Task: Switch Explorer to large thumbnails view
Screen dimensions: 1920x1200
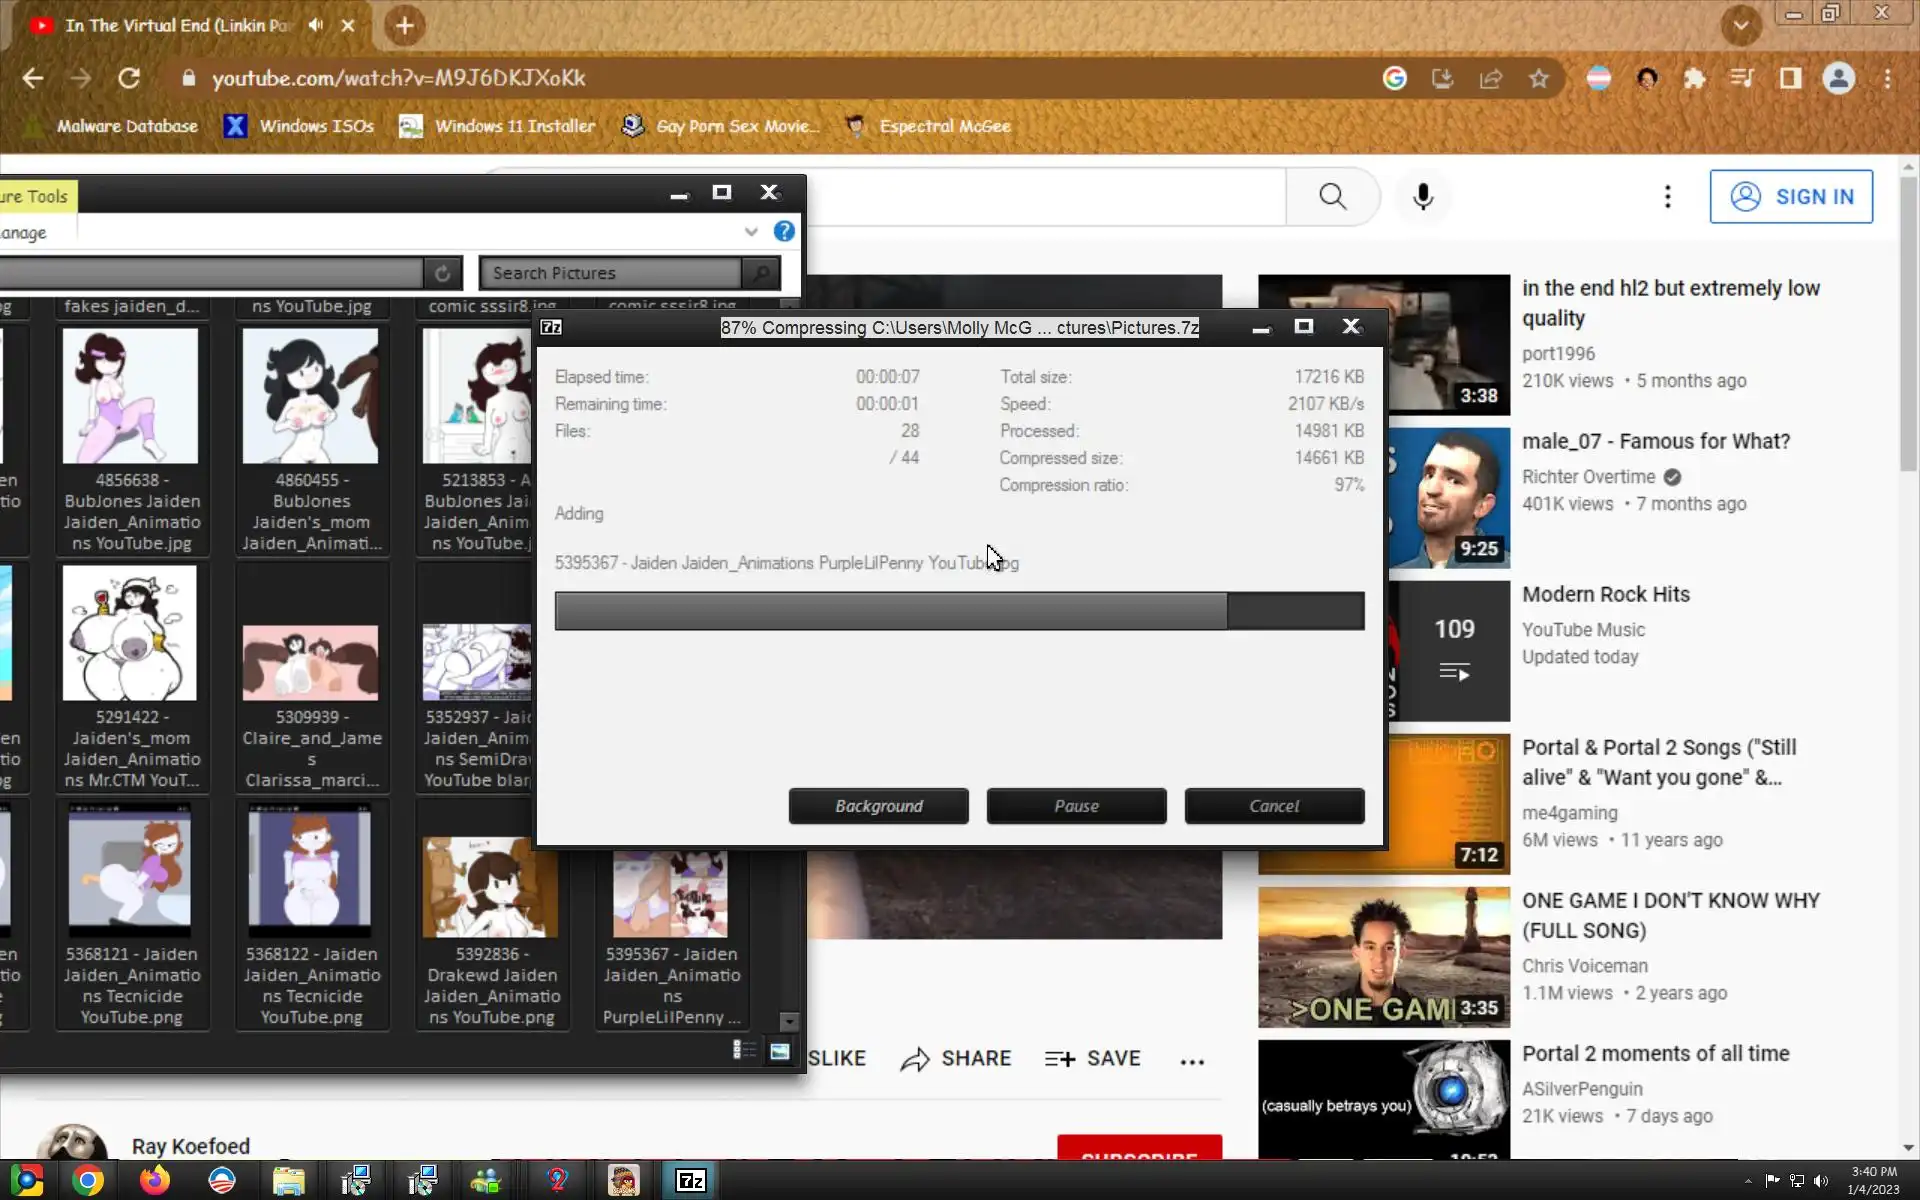Action: (x=780, y=1050)
